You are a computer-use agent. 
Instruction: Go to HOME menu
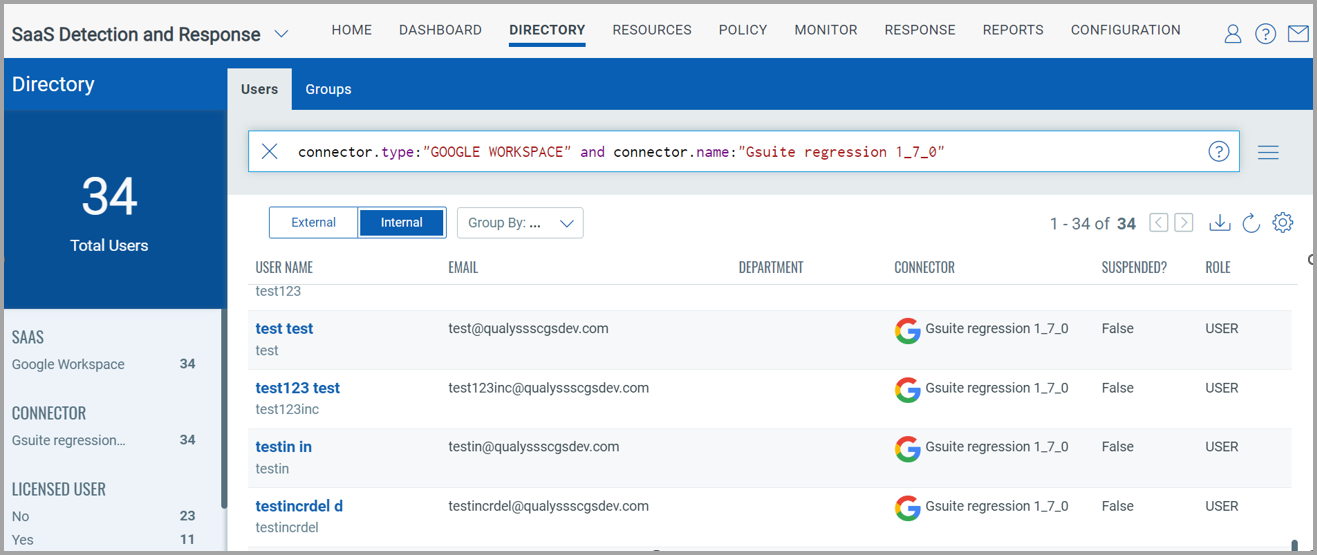point(351,30)
